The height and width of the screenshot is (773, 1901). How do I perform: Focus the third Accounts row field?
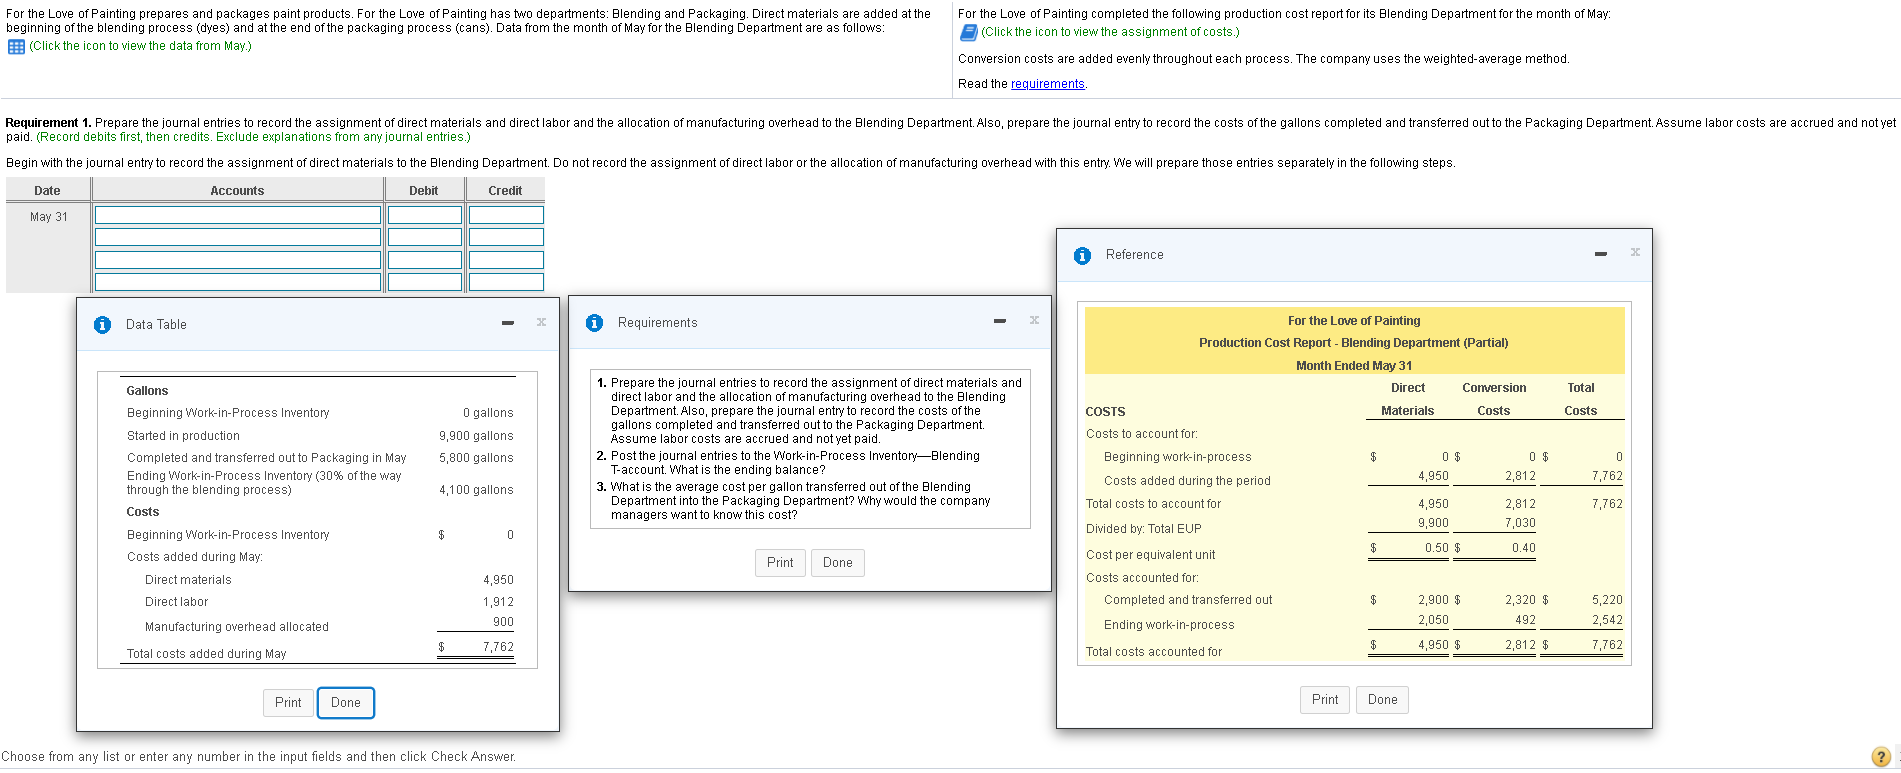point(238,260)
